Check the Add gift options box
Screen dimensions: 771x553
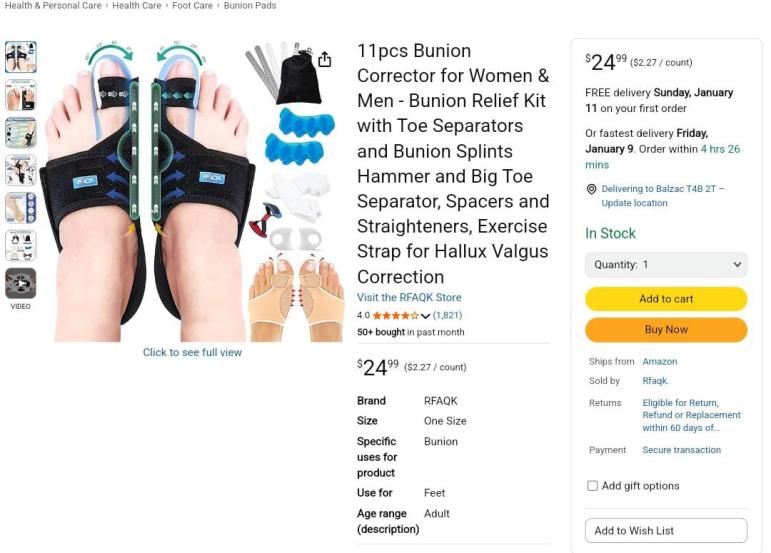point(593,486)
